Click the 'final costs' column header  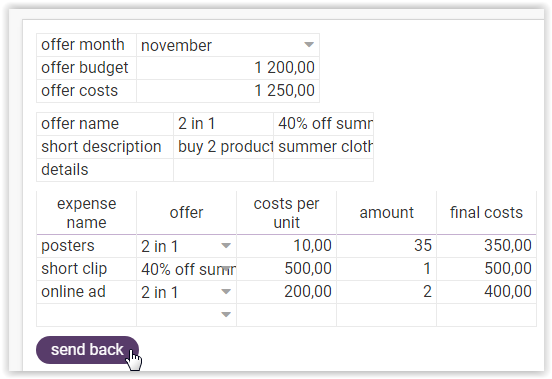point(486,213)
